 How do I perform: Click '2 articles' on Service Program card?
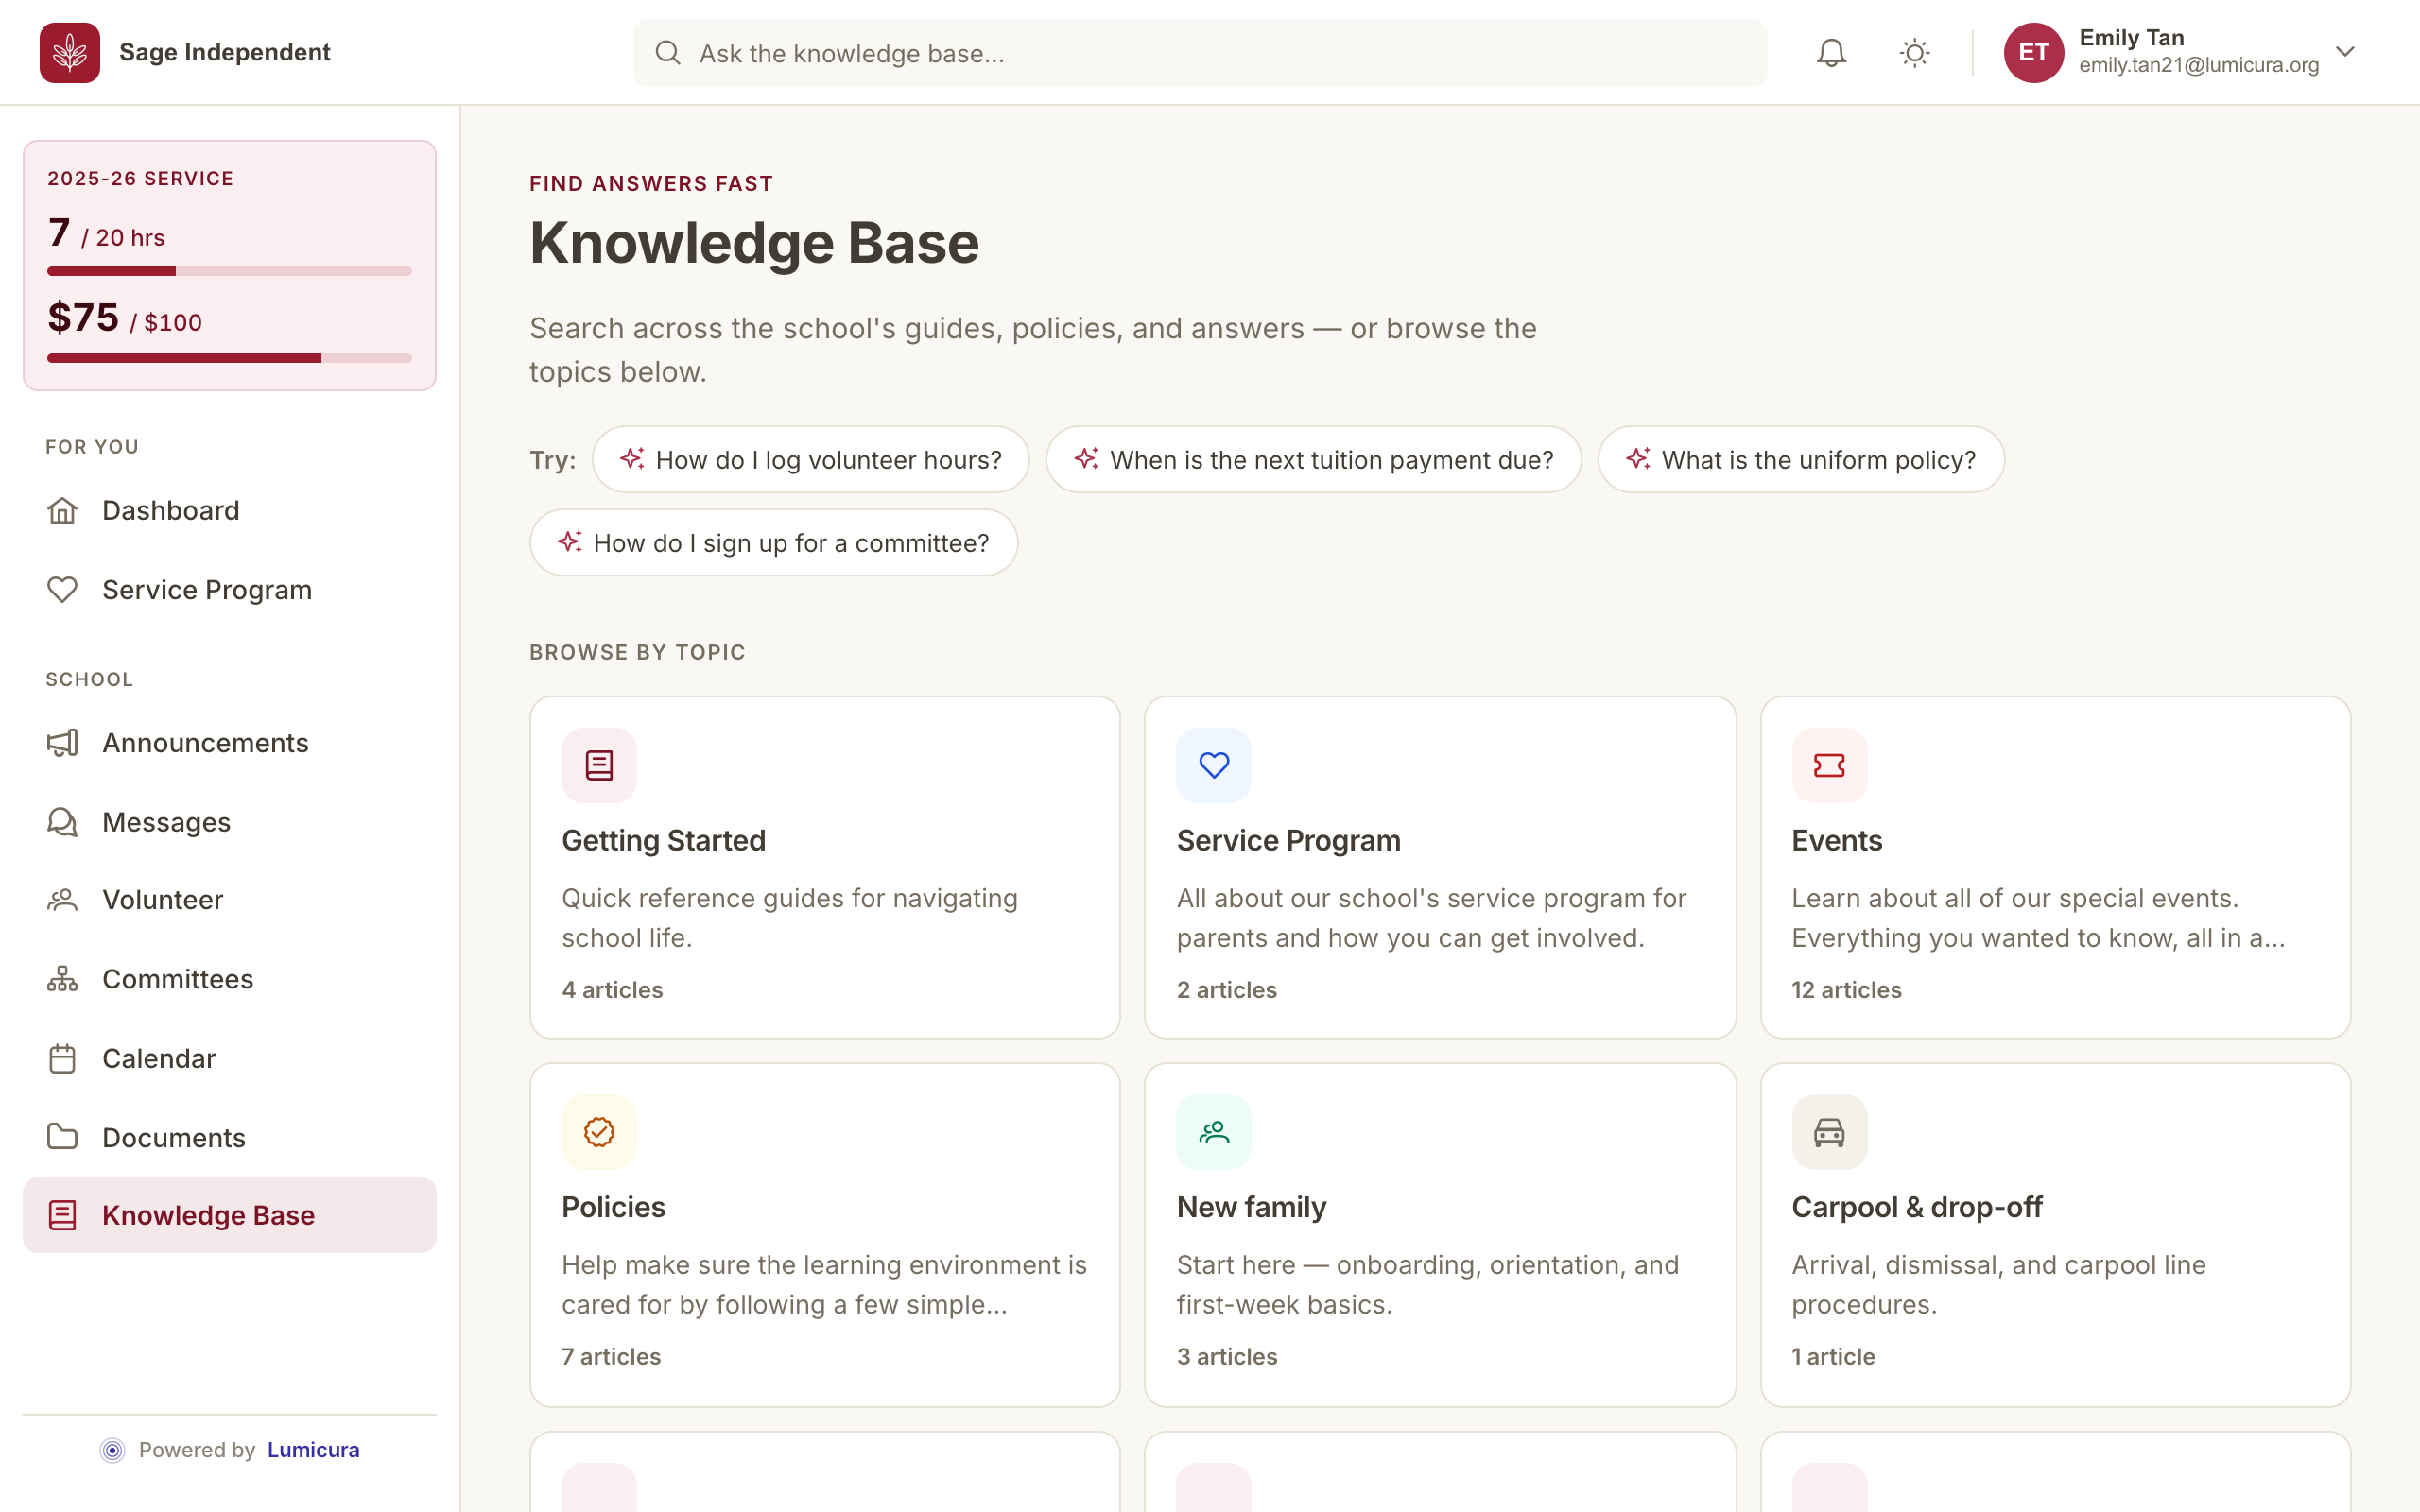click(1226, 990)
